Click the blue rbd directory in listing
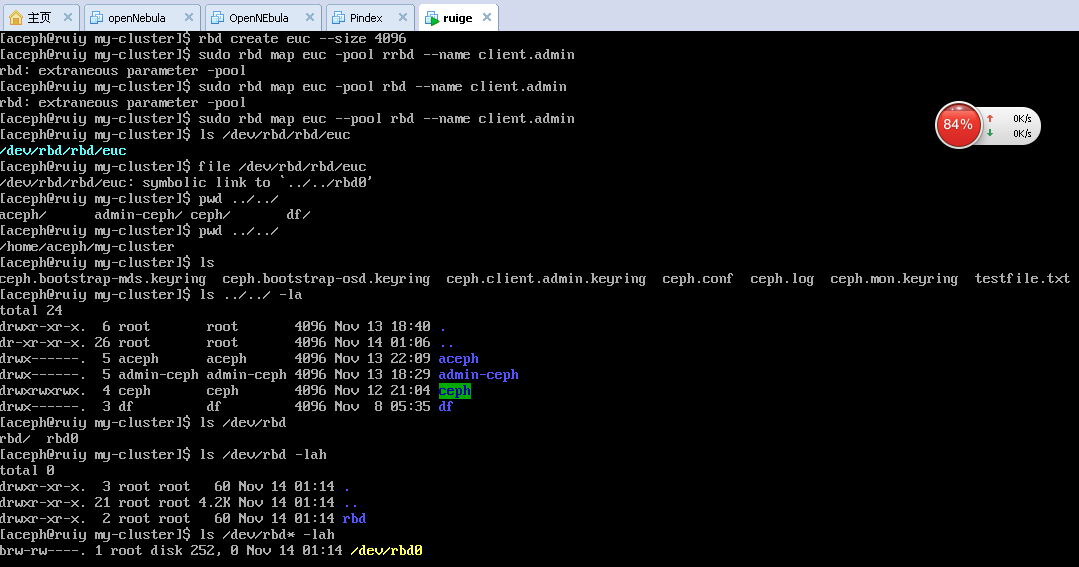 [x=354, y=519]
